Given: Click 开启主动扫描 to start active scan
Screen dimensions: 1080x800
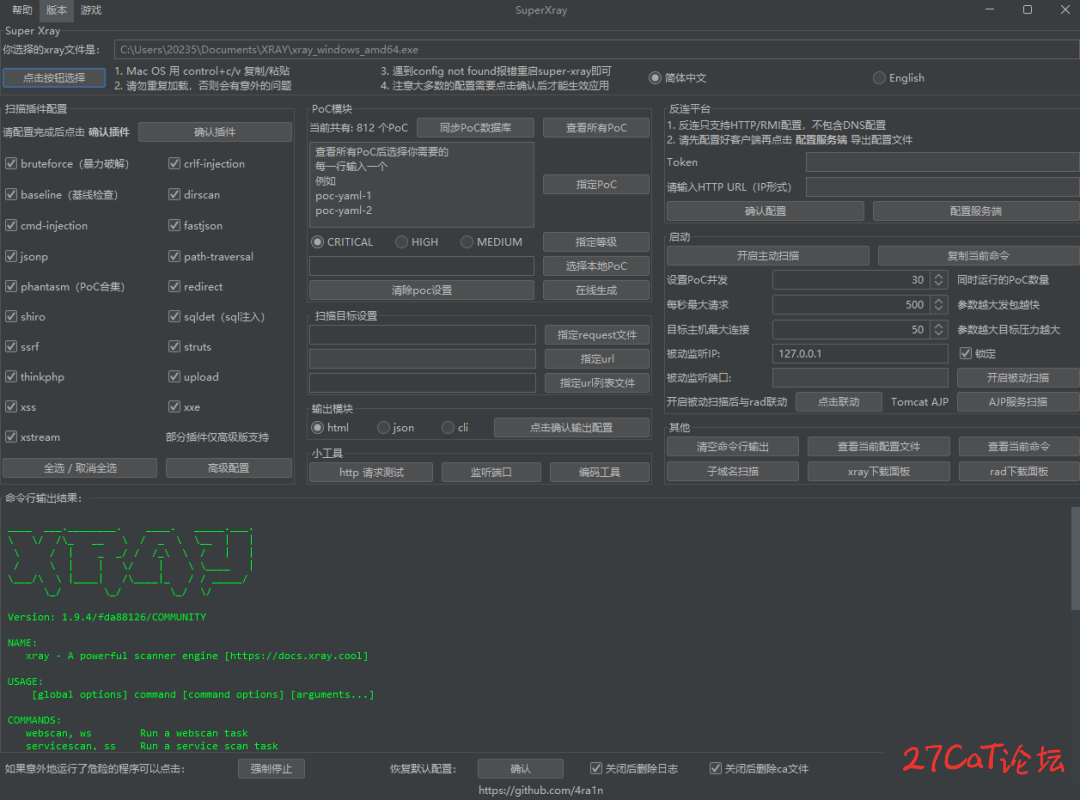Looking at the screenshot, I should coord(768,256).
